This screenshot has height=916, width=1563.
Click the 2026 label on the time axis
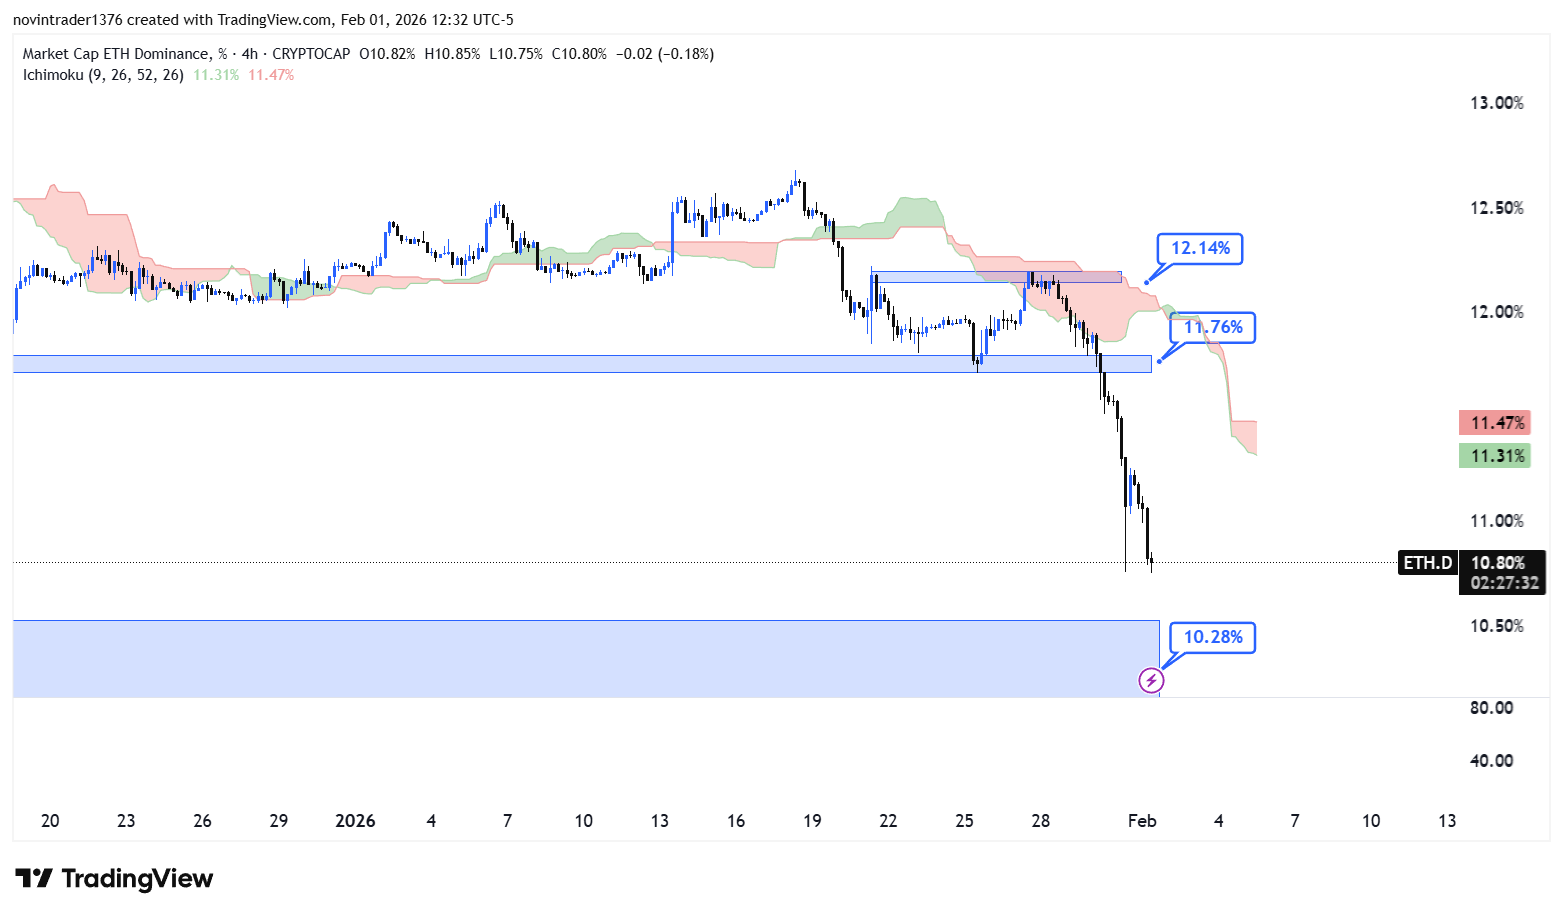click(x=355, y=821)
